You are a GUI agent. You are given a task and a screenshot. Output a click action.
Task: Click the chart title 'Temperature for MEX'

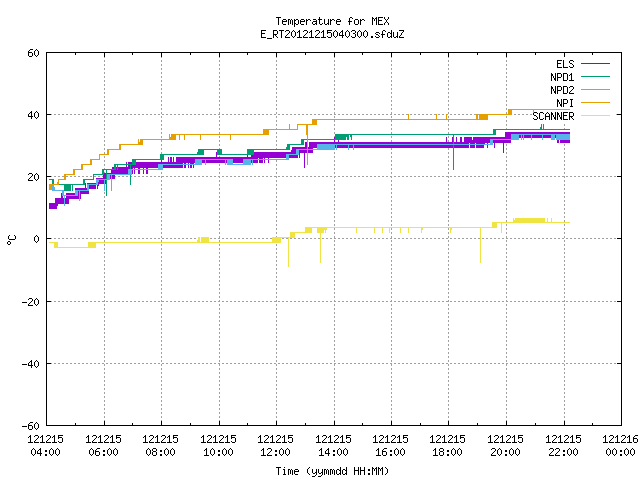[x=332, y=21]
